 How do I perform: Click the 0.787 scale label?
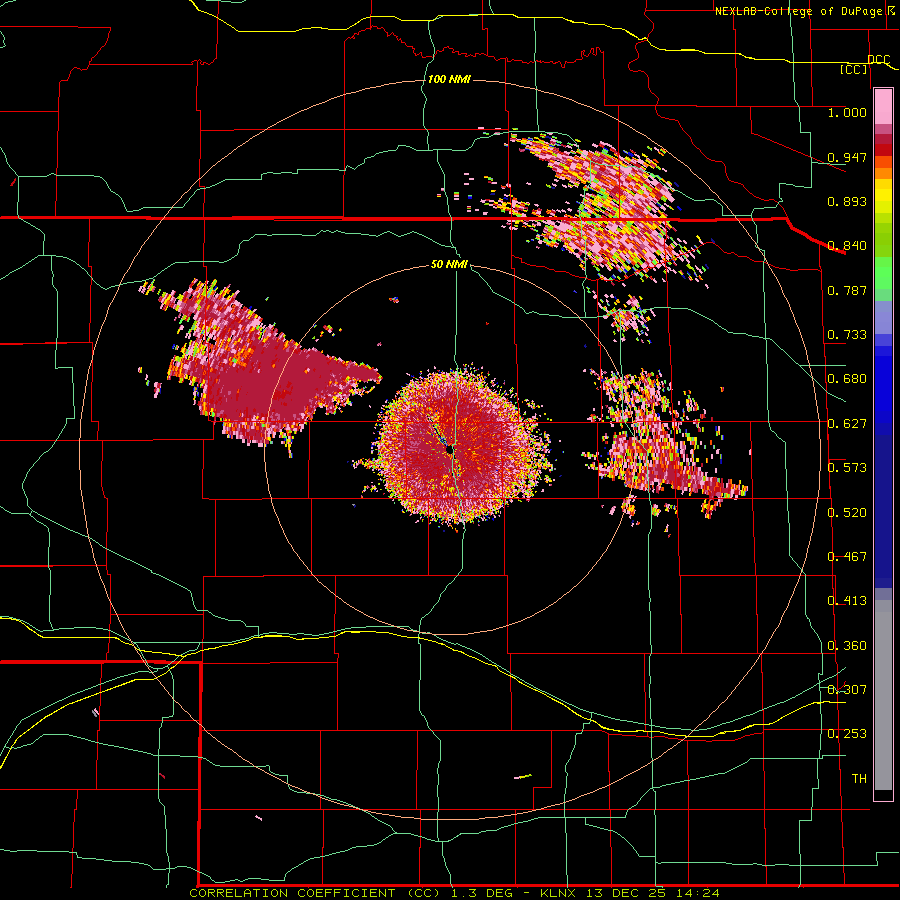click(x=847, y=290)
